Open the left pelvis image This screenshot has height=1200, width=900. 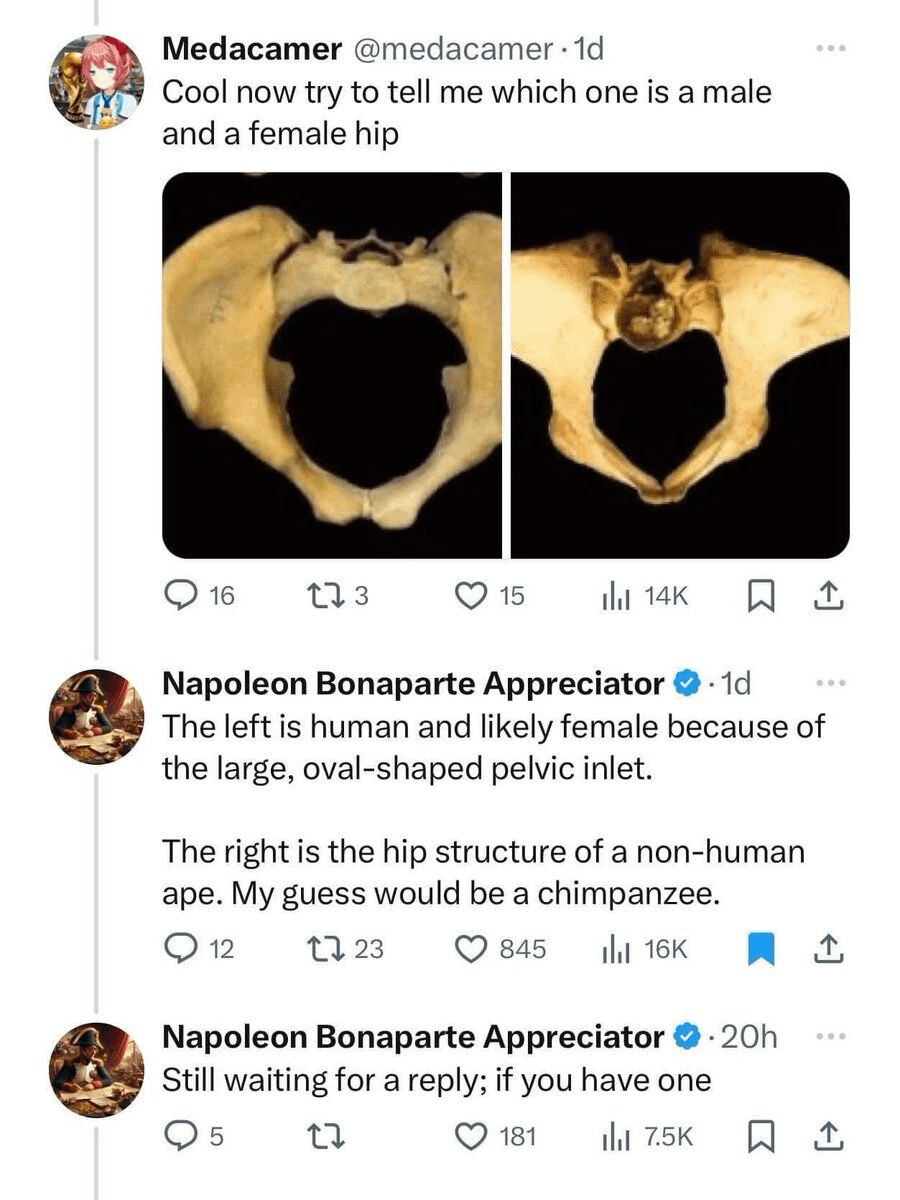332,365
